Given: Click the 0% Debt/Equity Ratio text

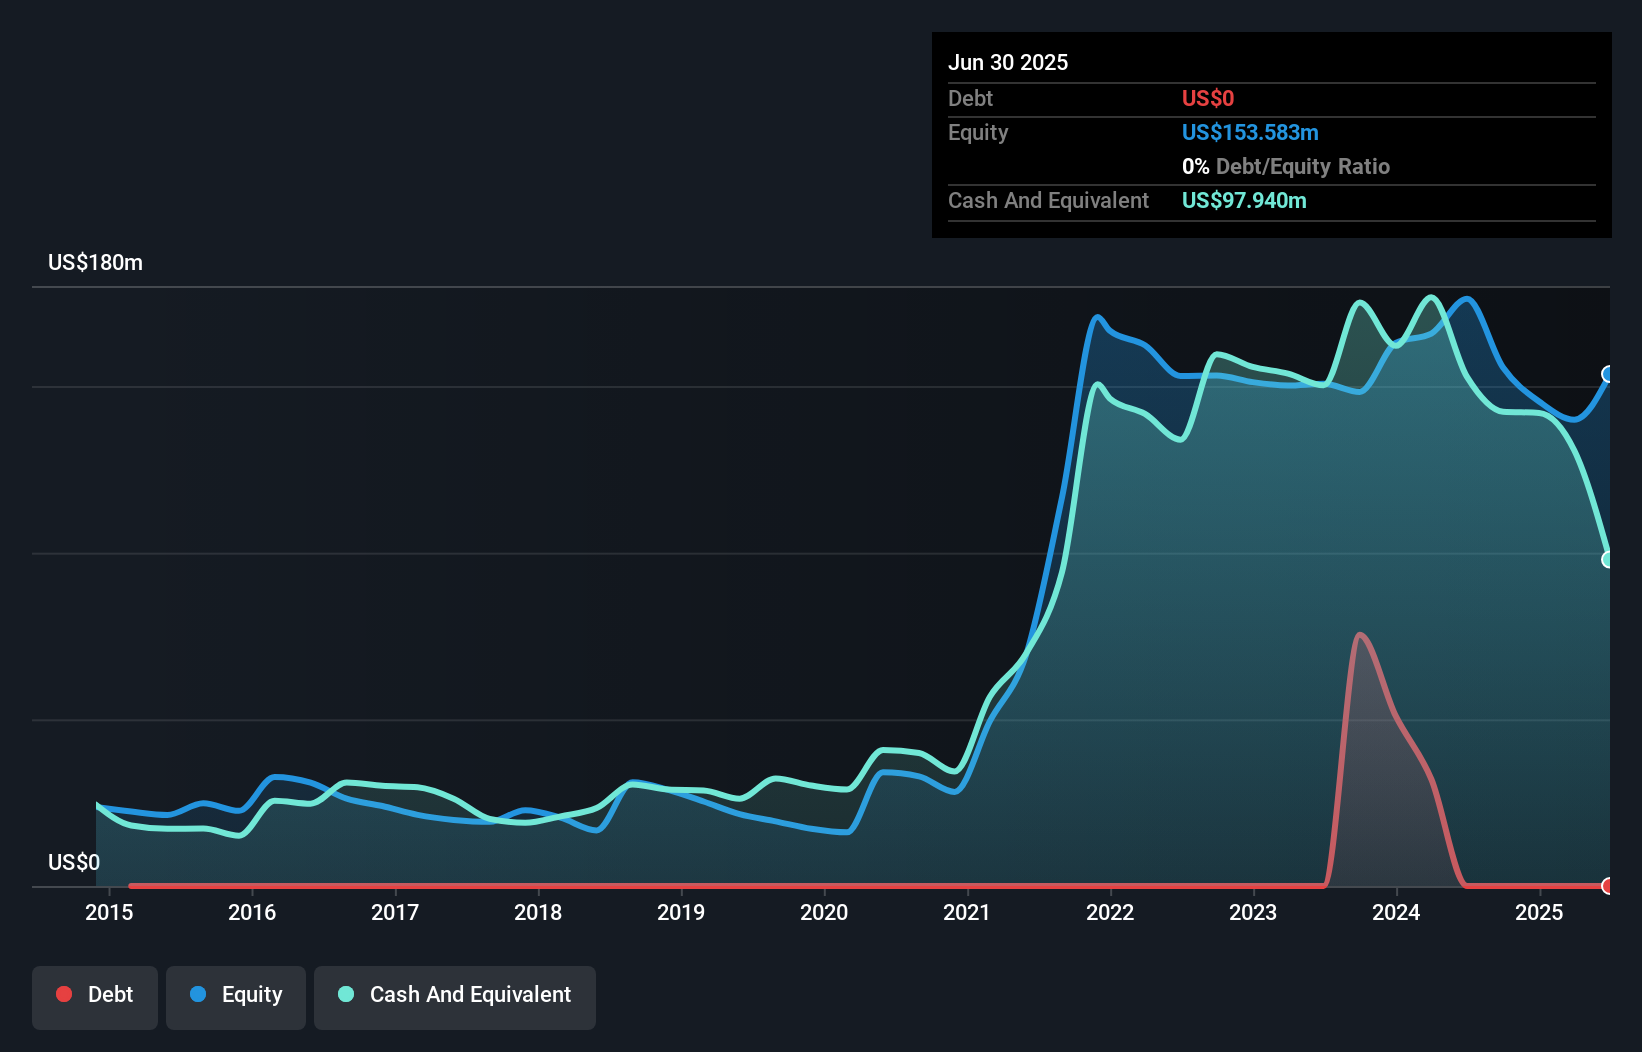Looking at the screenshot, I should coord(1286,166).
